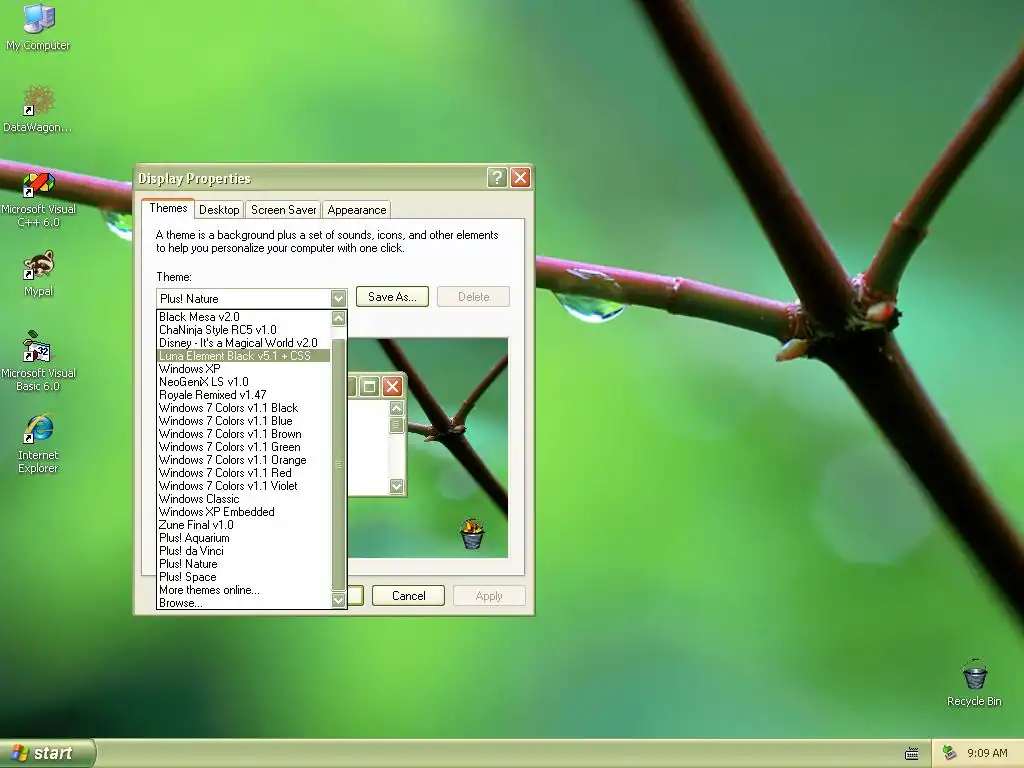
Task: Pick Disney - It's a Magical World v2.0
Action: [244, 343]
